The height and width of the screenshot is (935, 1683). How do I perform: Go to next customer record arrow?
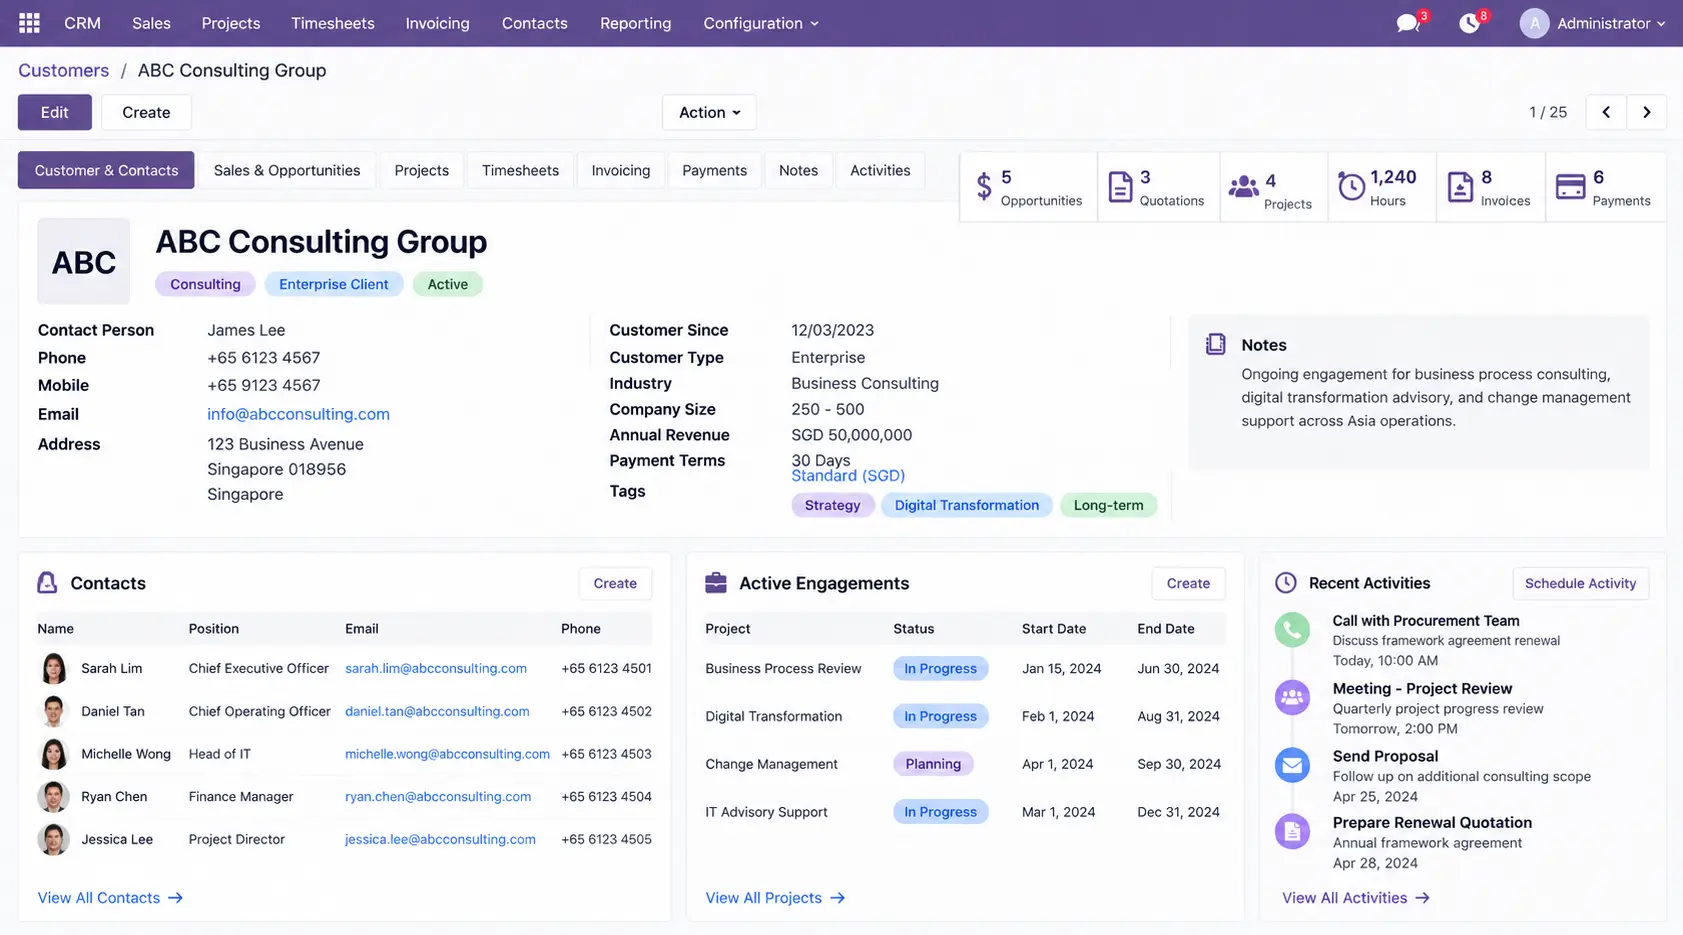click(x=1647, y=112)
